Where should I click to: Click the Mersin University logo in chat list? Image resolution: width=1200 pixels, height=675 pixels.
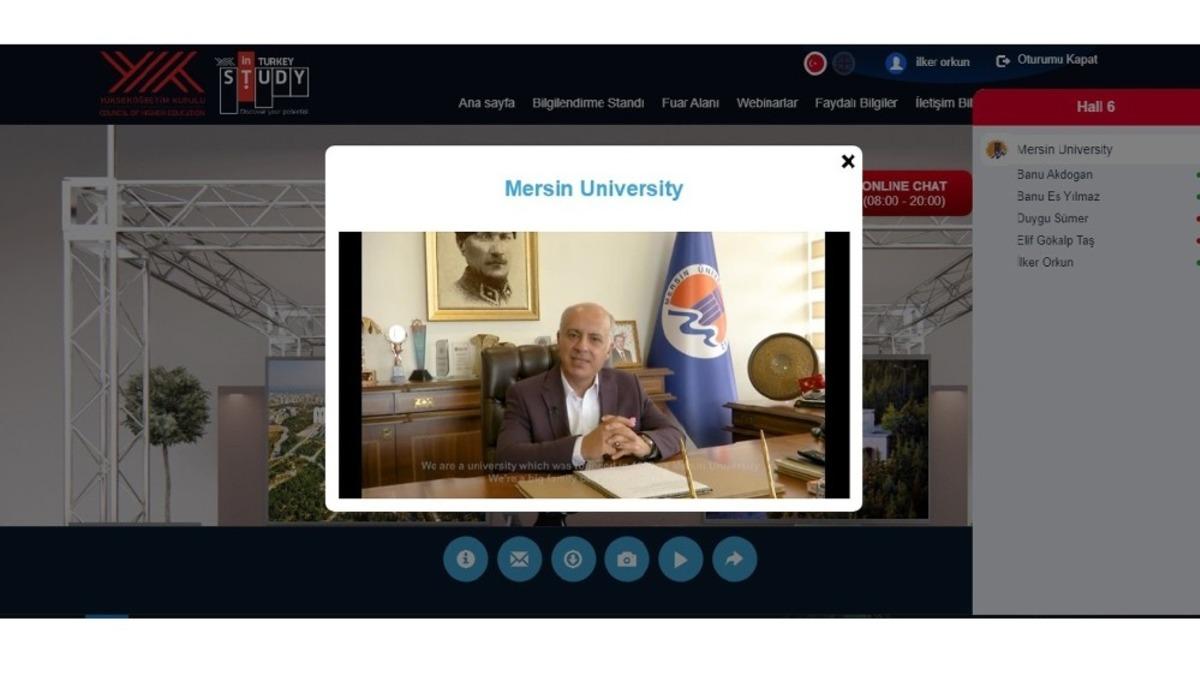coord(996,150)
